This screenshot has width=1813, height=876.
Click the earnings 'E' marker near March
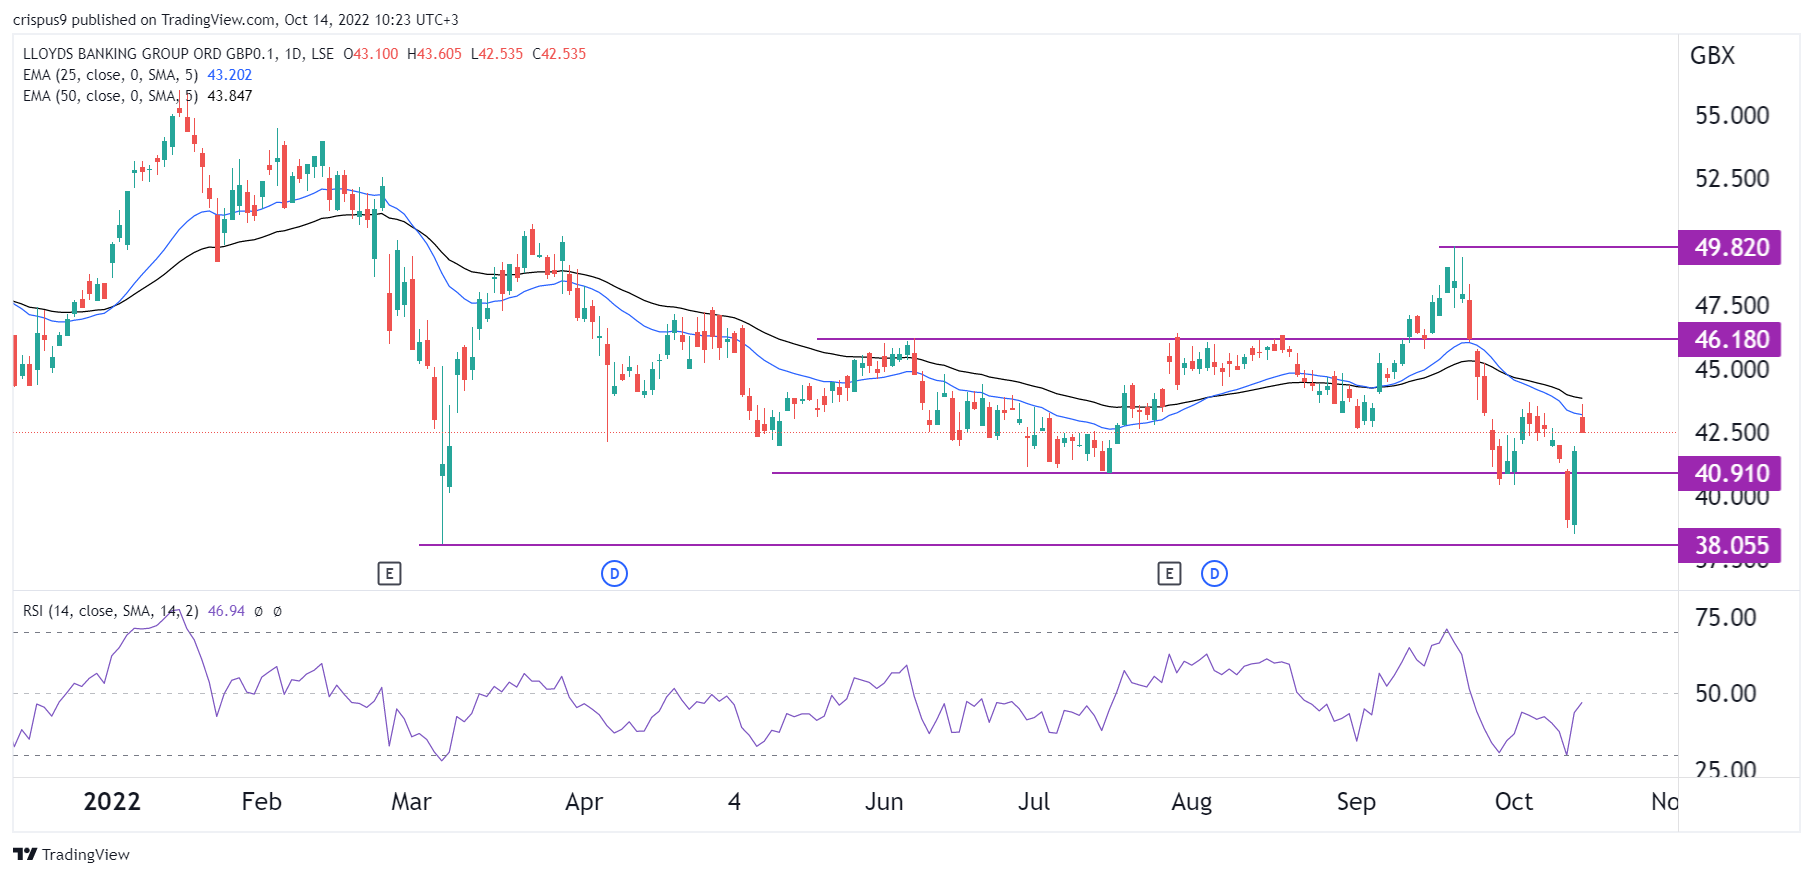tap(389, 573)
